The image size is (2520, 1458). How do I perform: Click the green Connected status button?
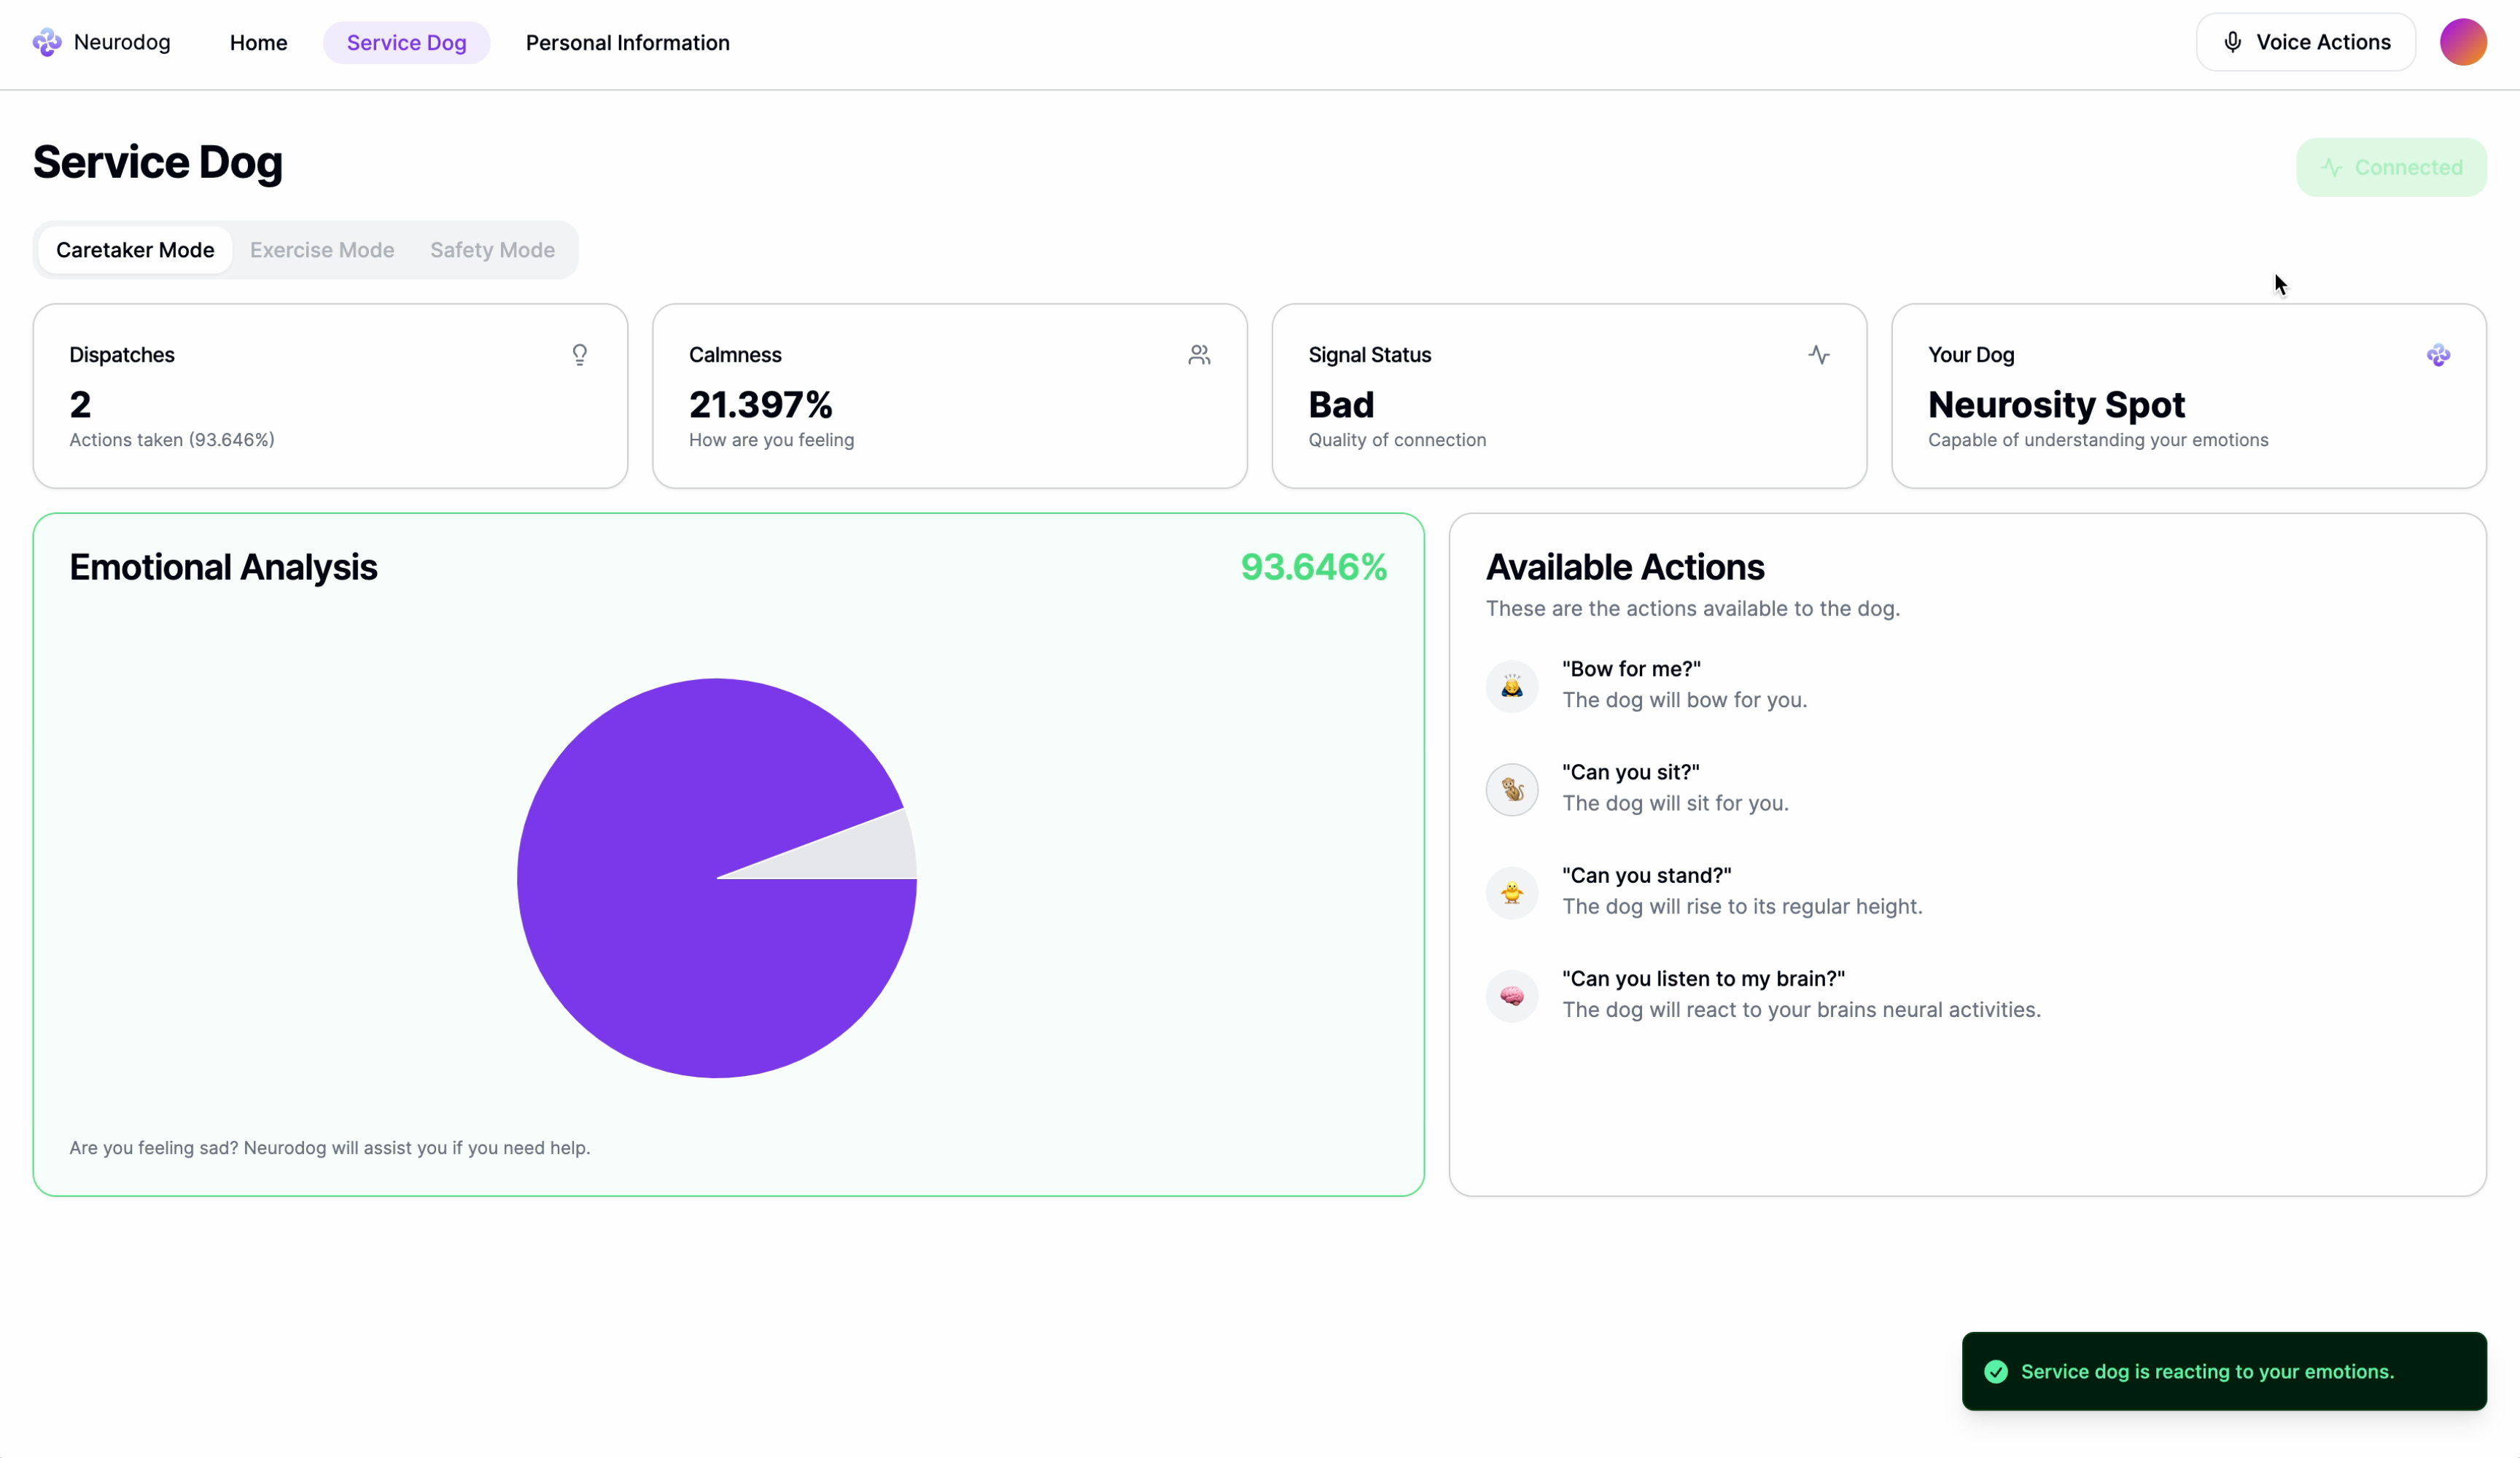tap(2390, 167)
